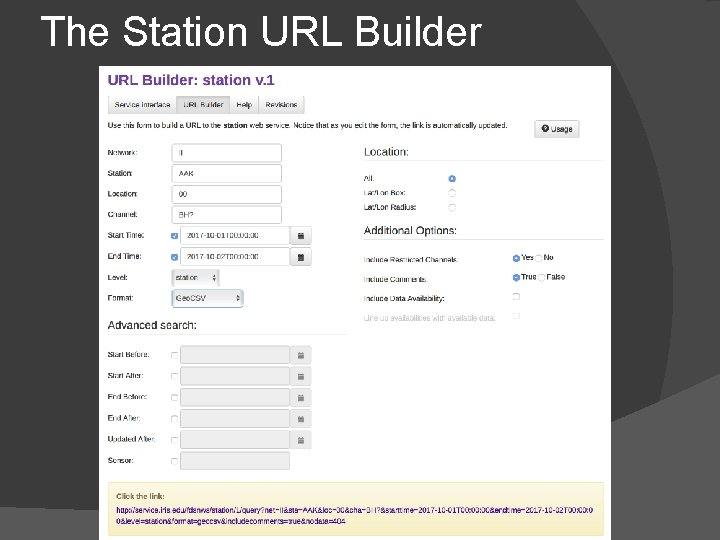Select the Lat/Lon Radius radio button
The width and height of the screenshot is (720, 540).
pyautogui.click(x=452, y=208)
